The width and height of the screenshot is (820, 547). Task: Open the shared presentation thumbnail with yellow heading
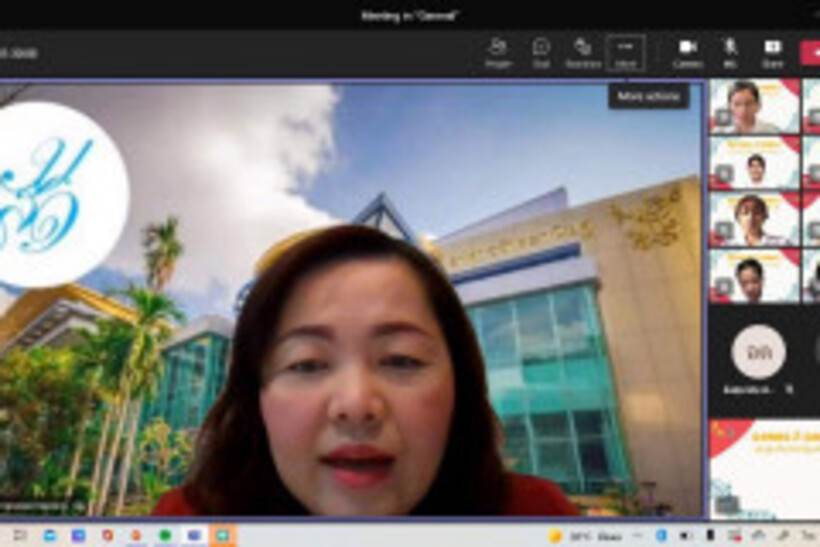[765, 470]
